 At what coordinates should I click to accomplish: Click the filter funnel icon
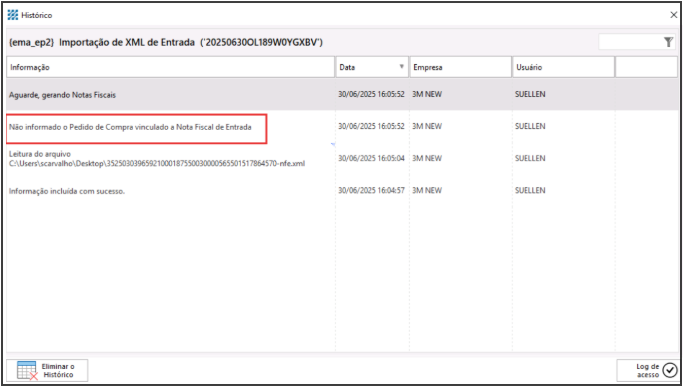(x=668, y=42)
